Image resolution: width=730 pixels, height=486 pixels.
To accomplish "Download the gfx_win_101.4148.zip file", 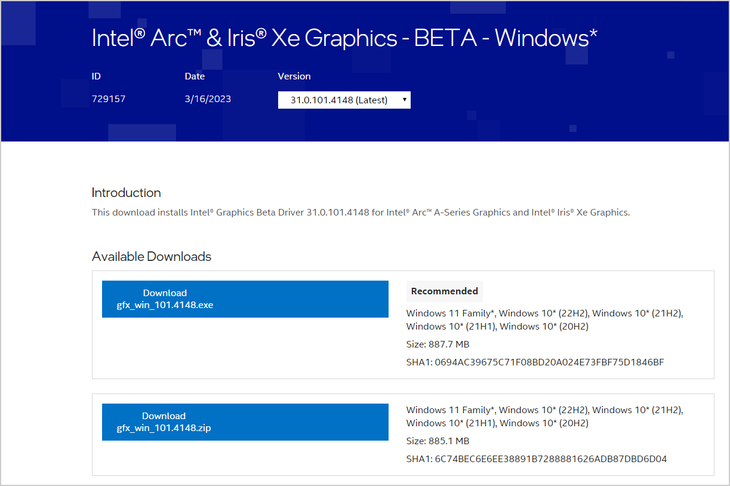I will click(x=245, y=422).
